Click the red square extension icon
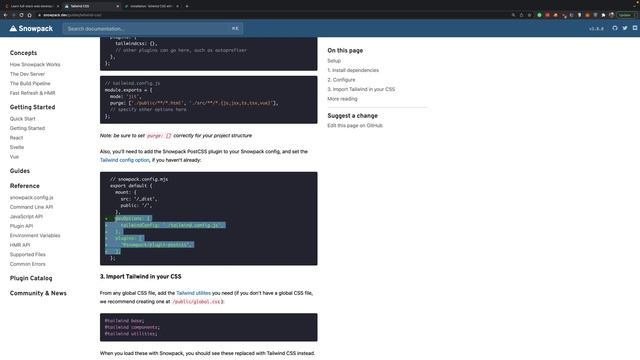Image resolution: width=640 pixels, height=360 pixels. click(x=547, y=15)
